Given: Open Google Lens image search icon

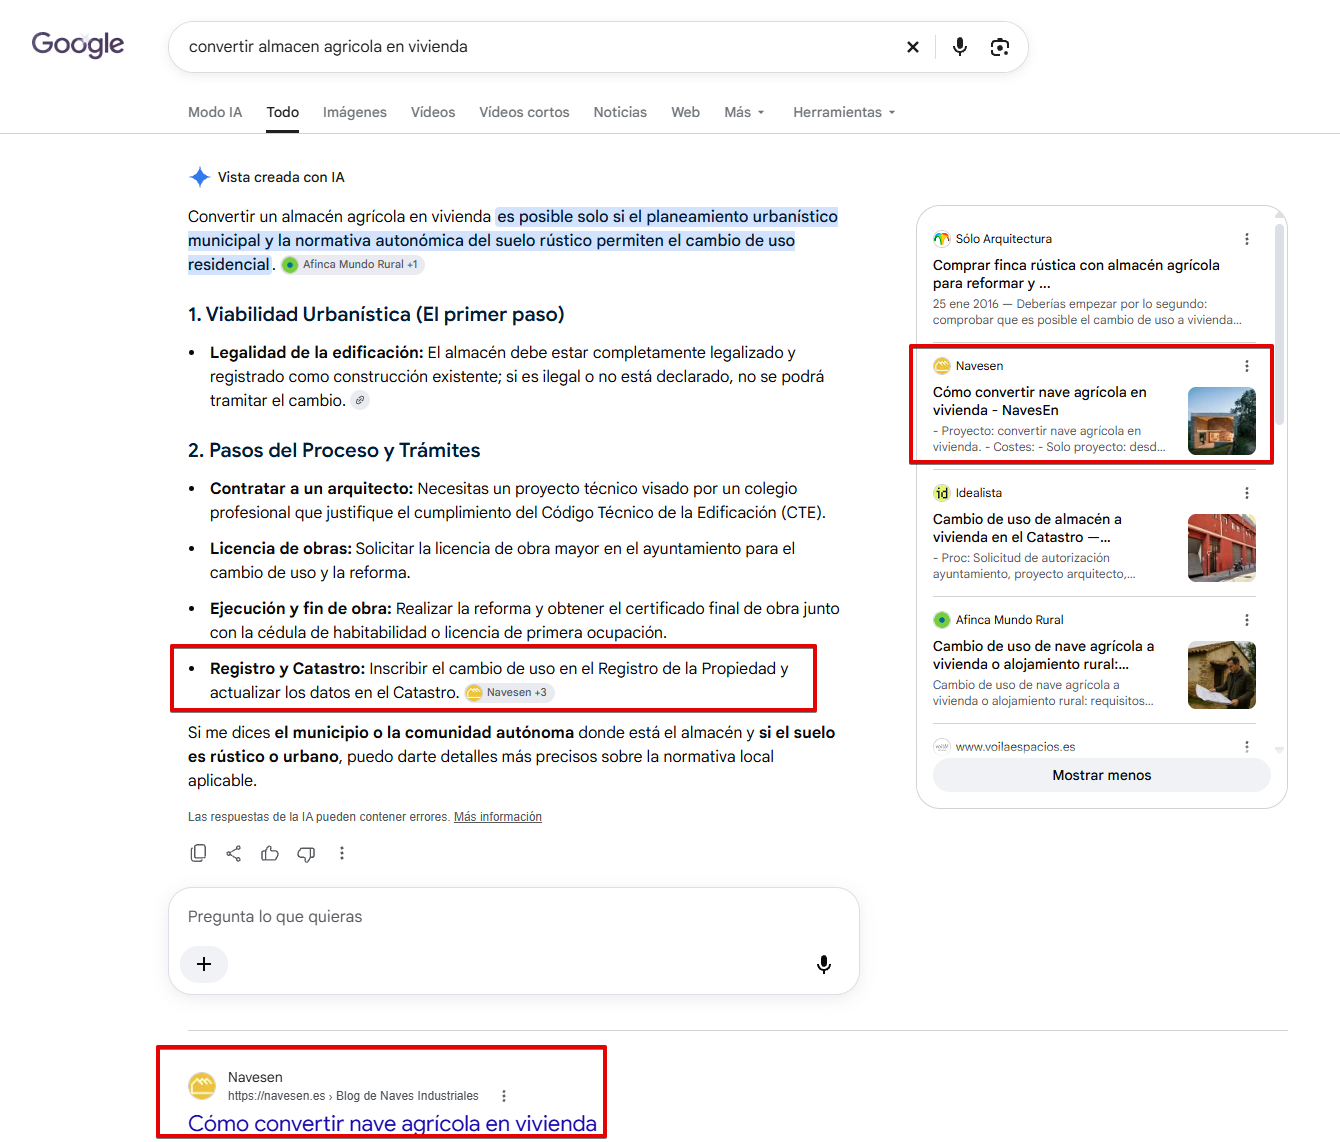Looking at the screenshot, I should coord(1000,47).
